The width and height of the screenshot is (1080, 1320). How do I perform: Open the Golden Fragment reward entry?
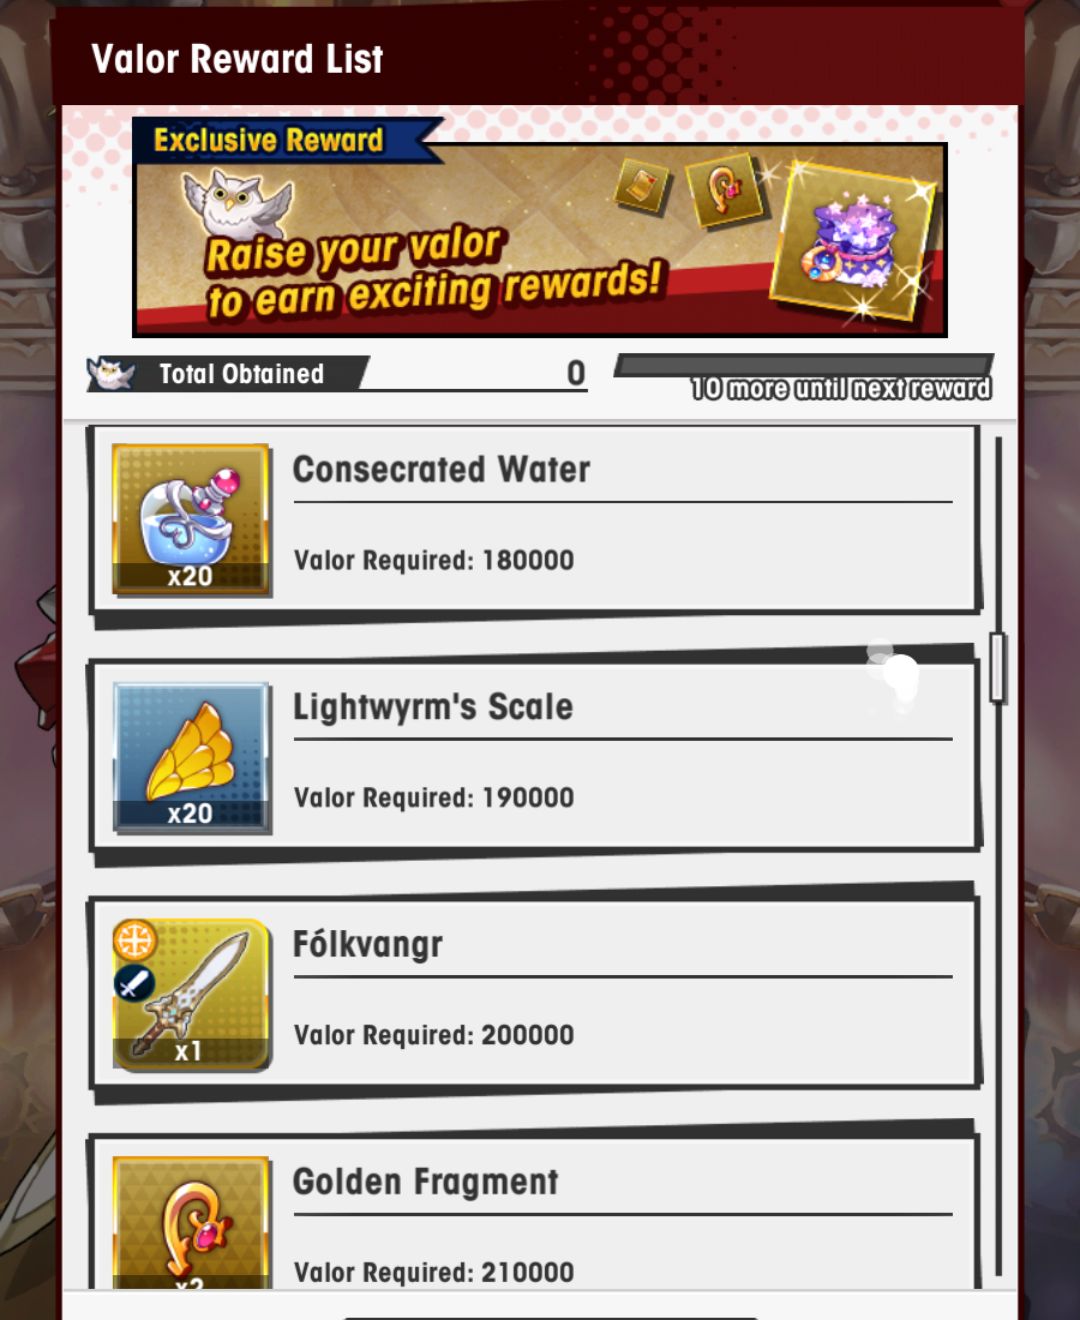534,1212
